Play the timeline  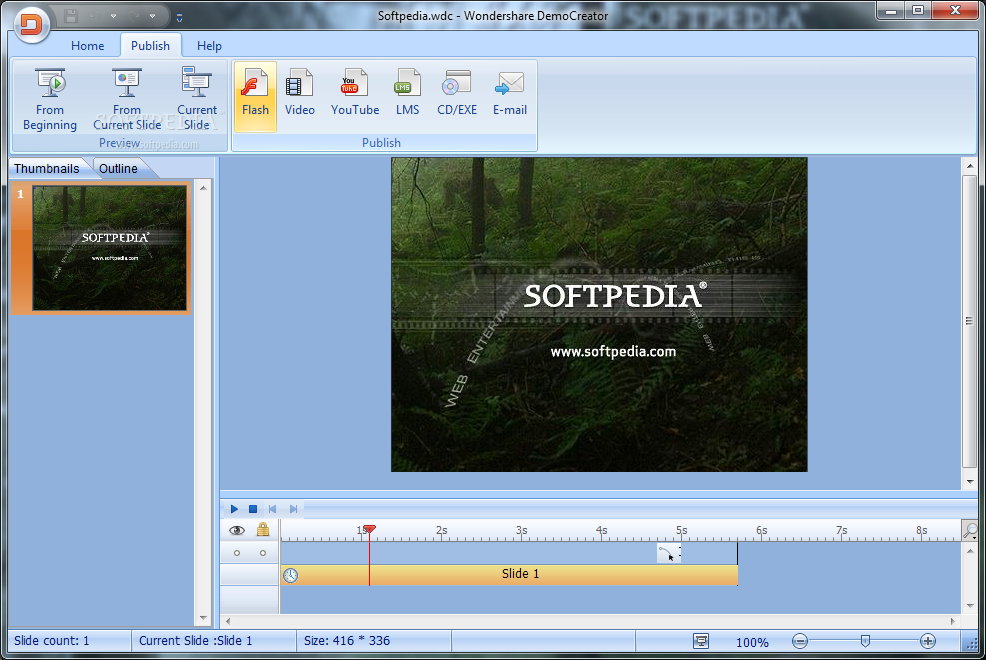click(x=234, y=509)
